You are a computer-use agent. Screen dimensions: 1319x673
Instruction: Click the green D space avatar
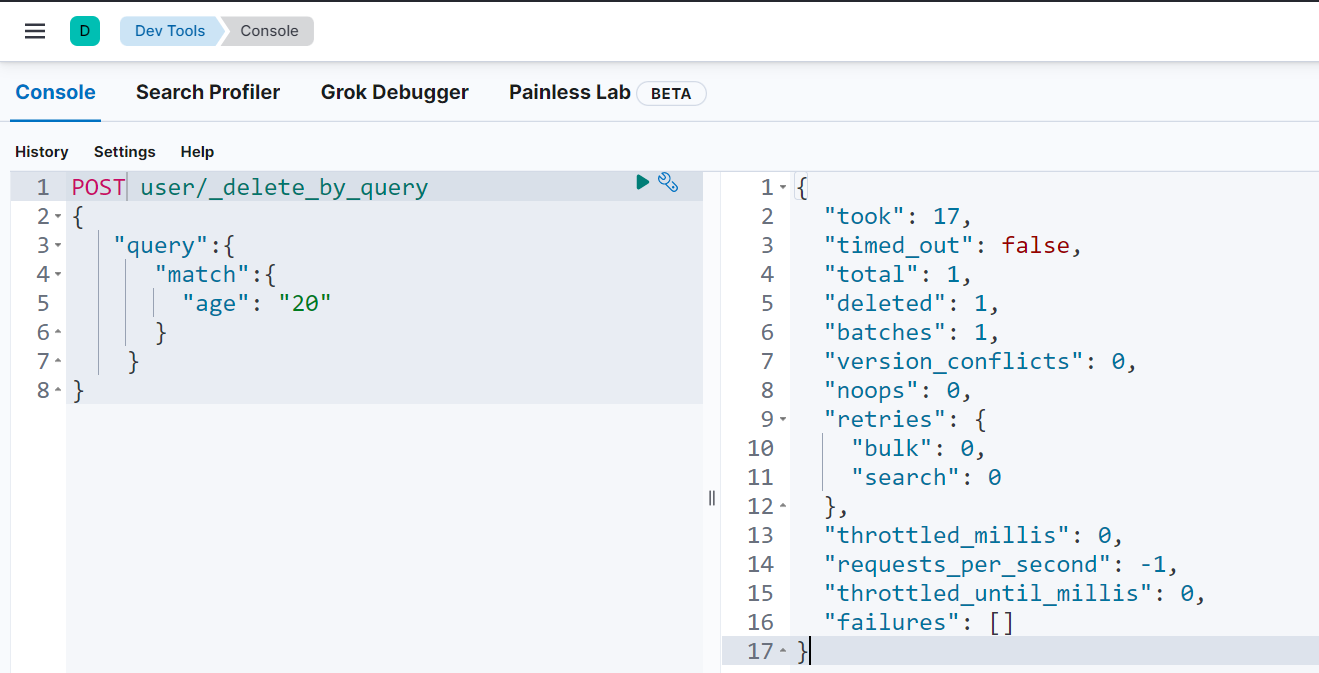(x=85, y=31)
